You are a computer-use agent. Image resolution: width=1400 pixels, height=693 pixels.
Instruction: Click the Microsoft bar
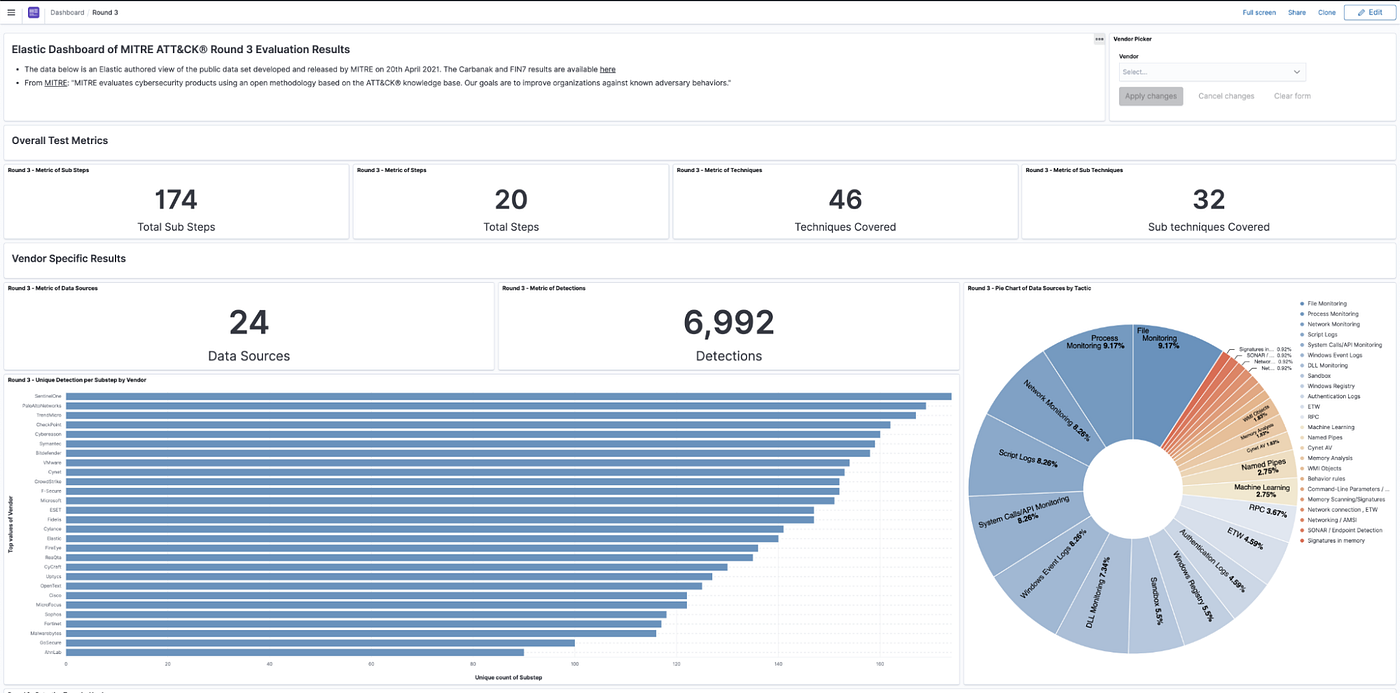click(x=450, y=500)
